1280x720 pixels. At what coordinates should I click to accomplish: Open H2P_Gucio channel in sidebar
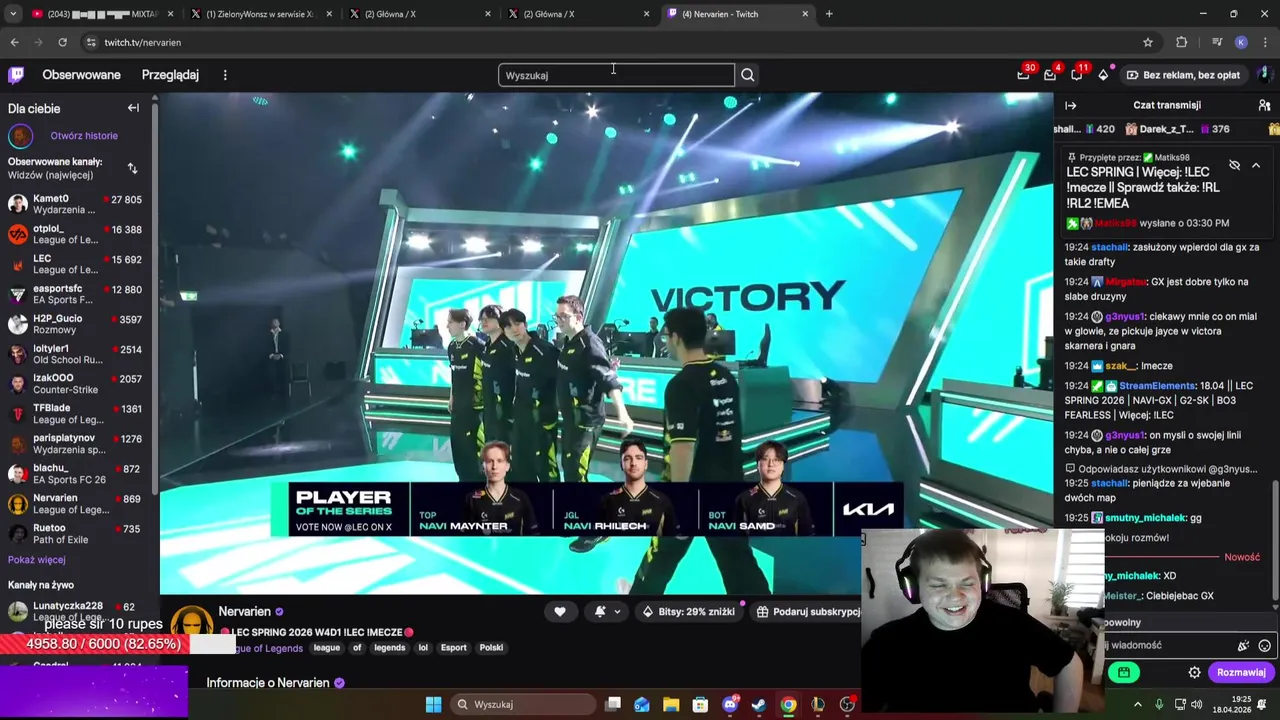75,324
